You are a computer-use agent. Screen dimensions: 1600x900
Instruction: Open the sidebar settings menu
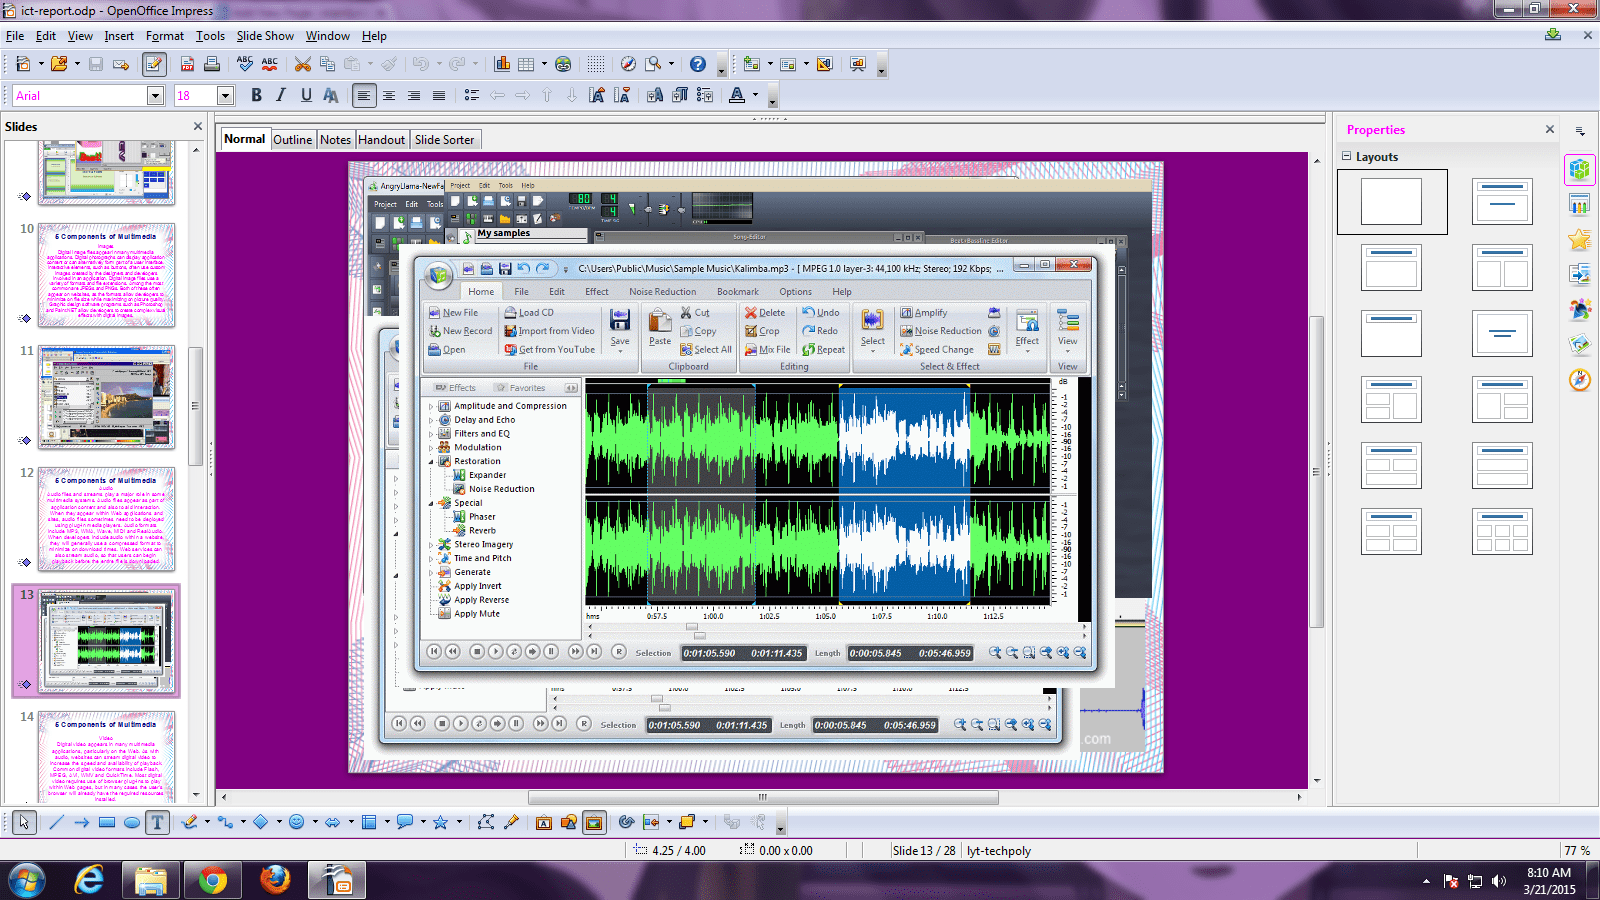(x=1580, y=131)
